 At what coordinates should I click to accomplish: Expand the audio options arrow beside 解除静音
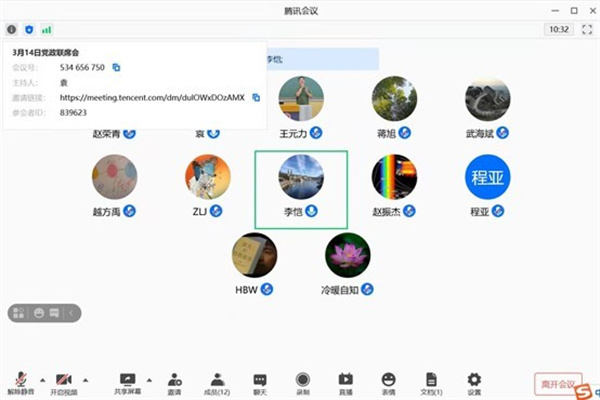(x=42, y=378)
